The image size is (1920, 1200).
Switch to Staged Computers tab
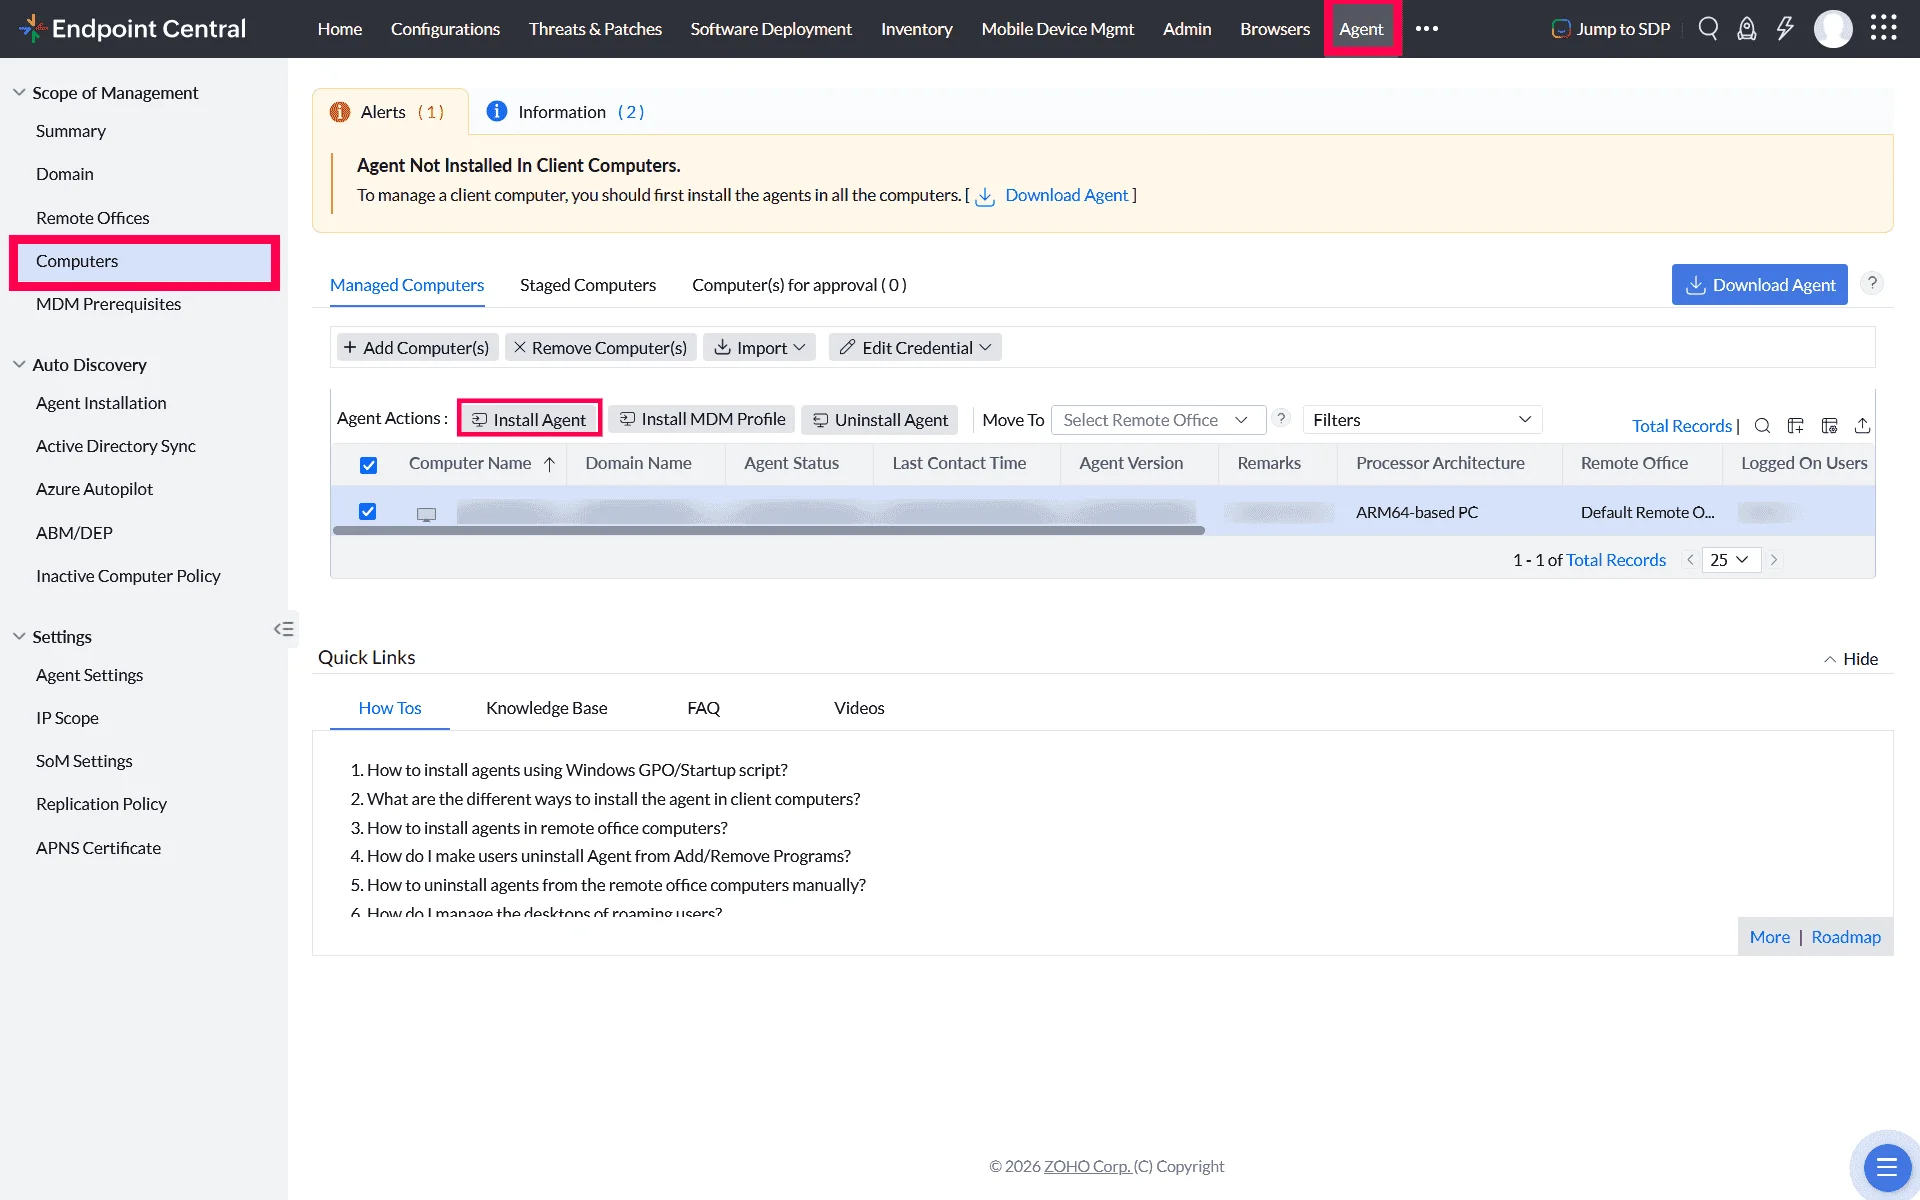pyautogui.click(x=588, y=285)
